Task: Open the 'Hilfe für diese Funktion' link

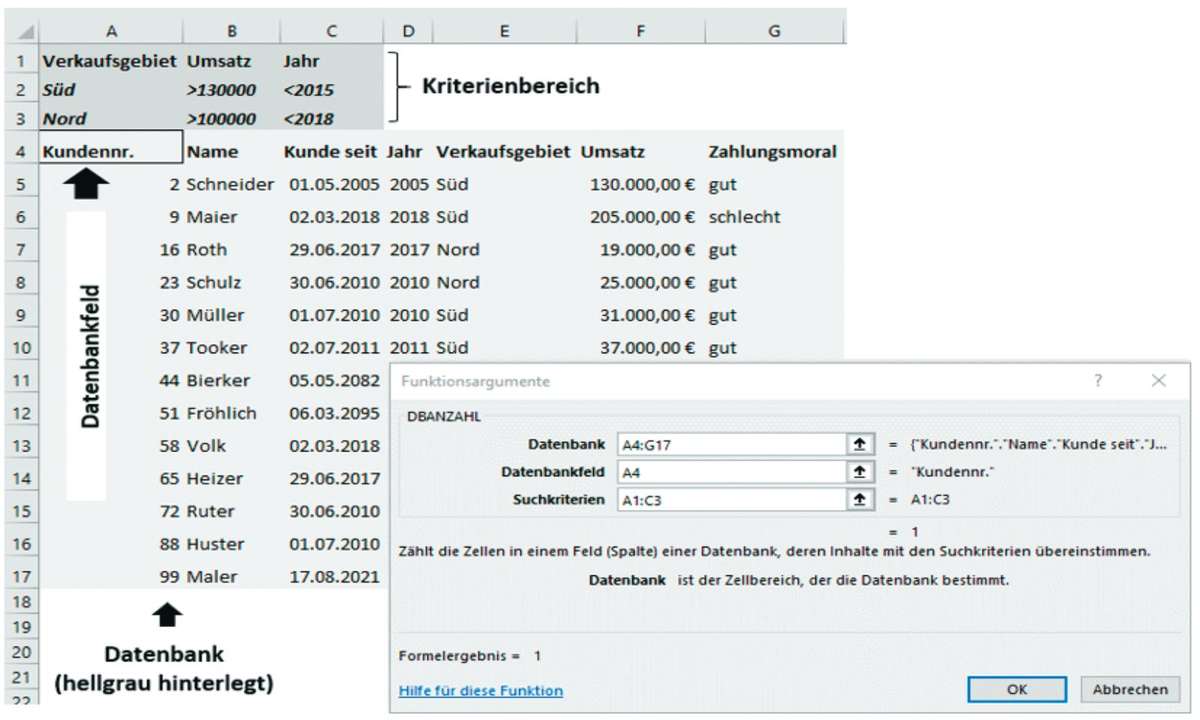Action: tap(480, 690)
